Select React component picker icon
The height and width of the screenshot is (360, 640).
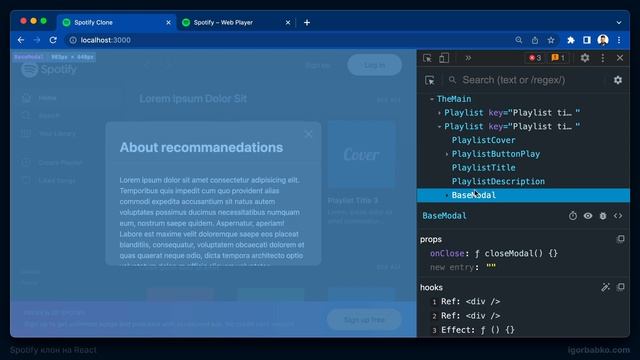pos(429,80)
